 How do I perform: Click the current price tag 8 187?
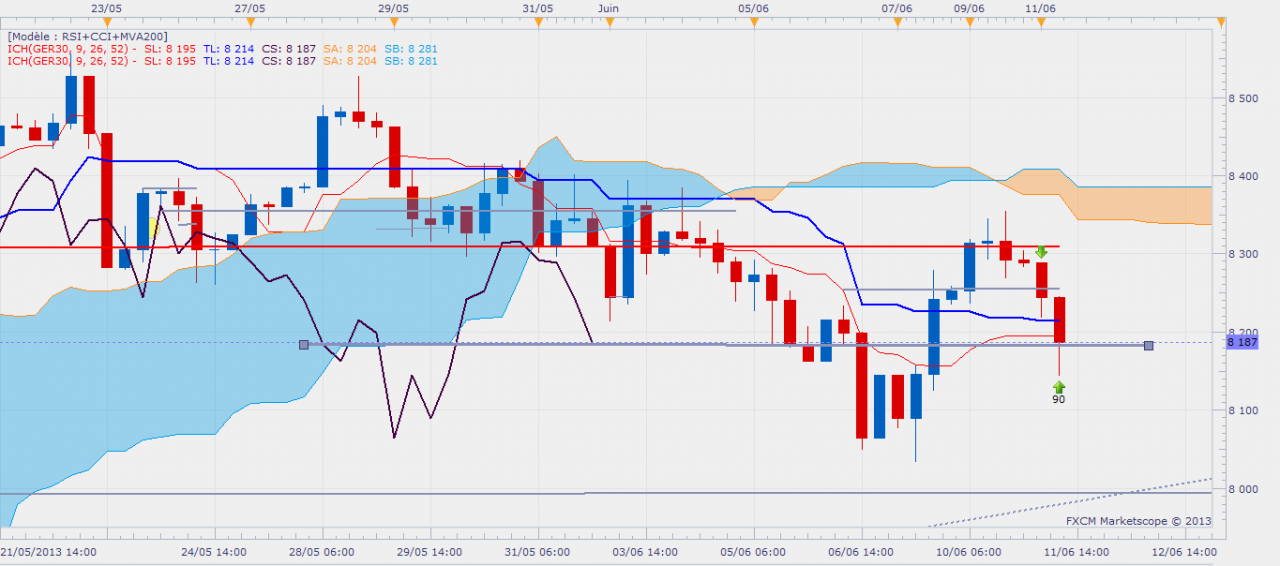click(1241, 342)
